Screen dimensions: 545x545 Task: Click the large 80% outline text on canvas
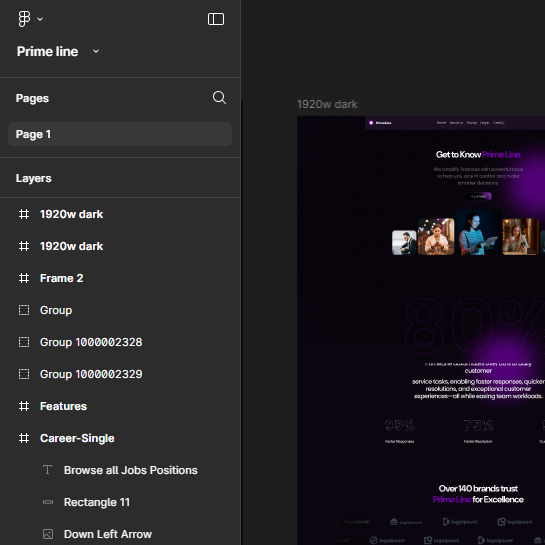pyautogui.click(x=475, y=326)
